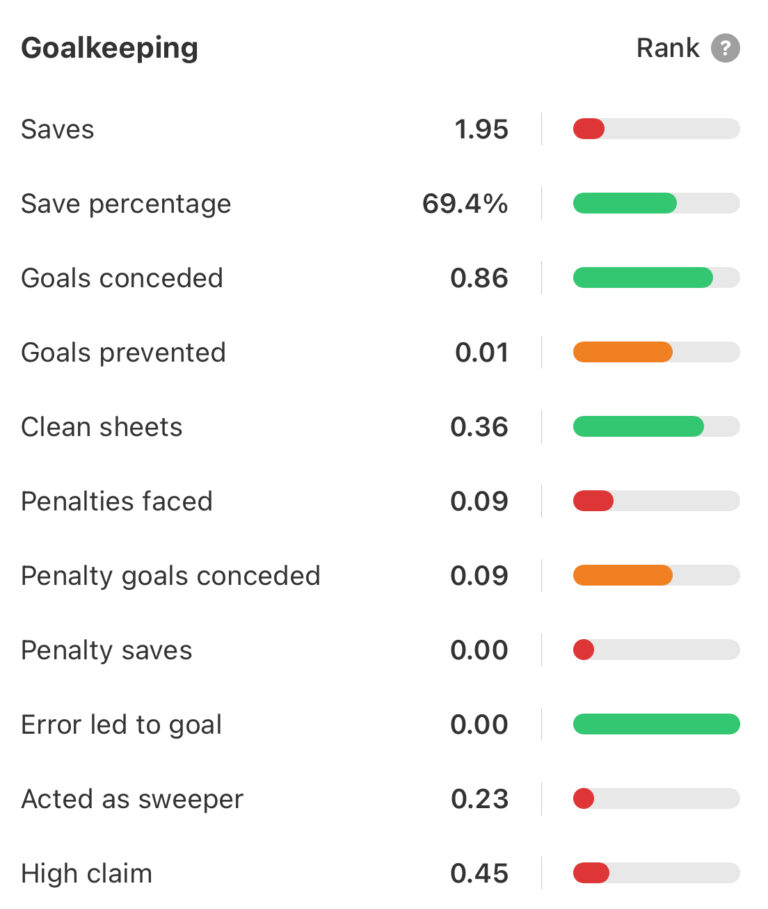Click the red Penalty saves rank dot
The height and width of the screenshot is (909, 768).
(x=584, y=650)
